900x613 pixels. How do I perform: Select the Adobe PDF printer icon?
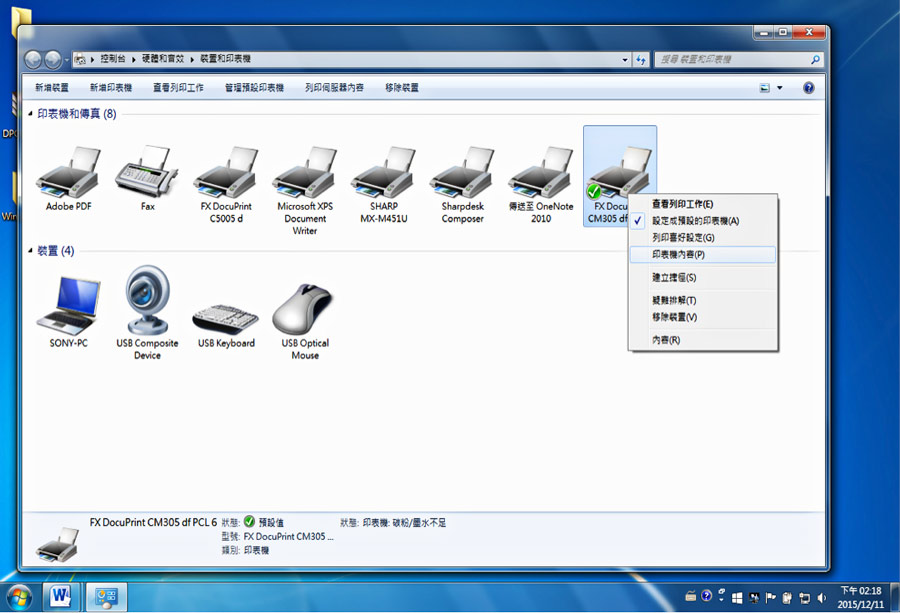click(x=68, y=172)
